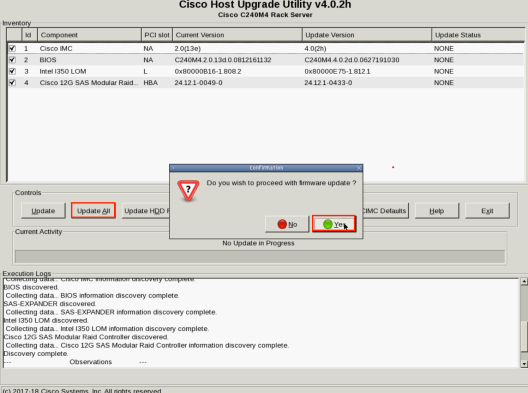The height and width of the screenshot is (393, 528).
Task: Click version 0x80000B16-1.808.2
Action: pos(208,71)
